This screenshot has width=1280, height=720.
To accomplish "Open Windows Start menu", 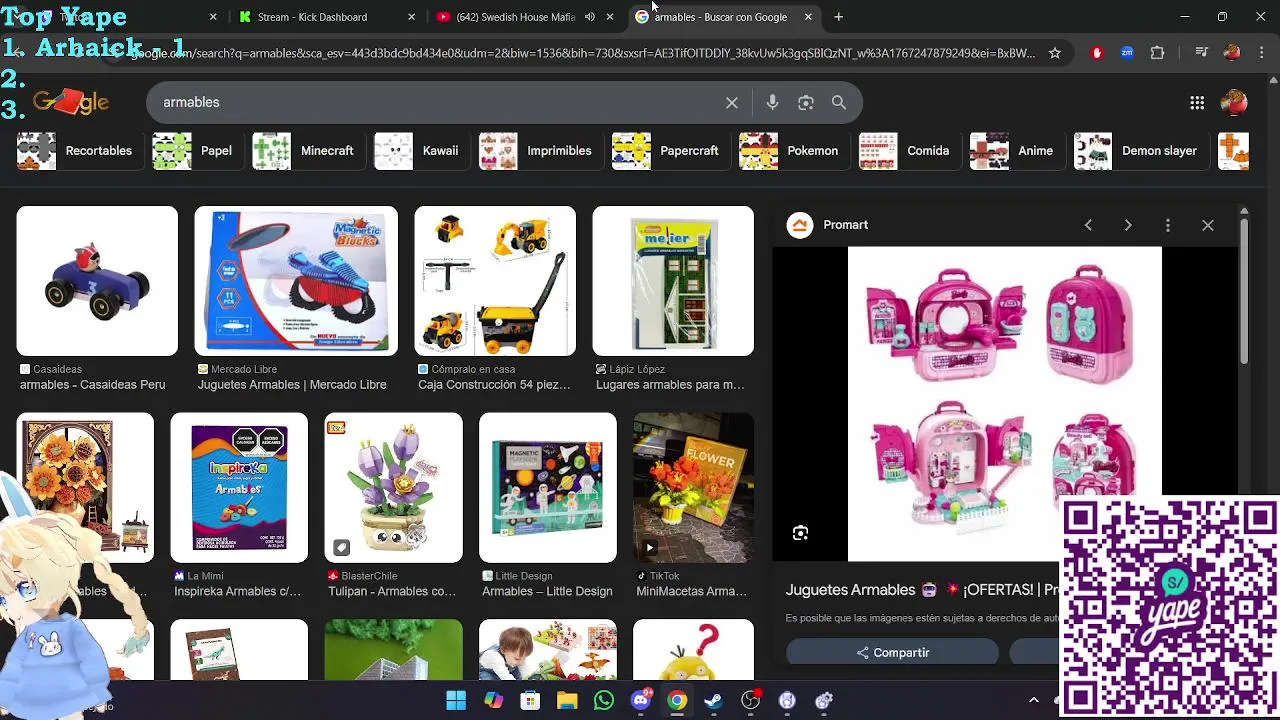I will (x=456, y=700).
